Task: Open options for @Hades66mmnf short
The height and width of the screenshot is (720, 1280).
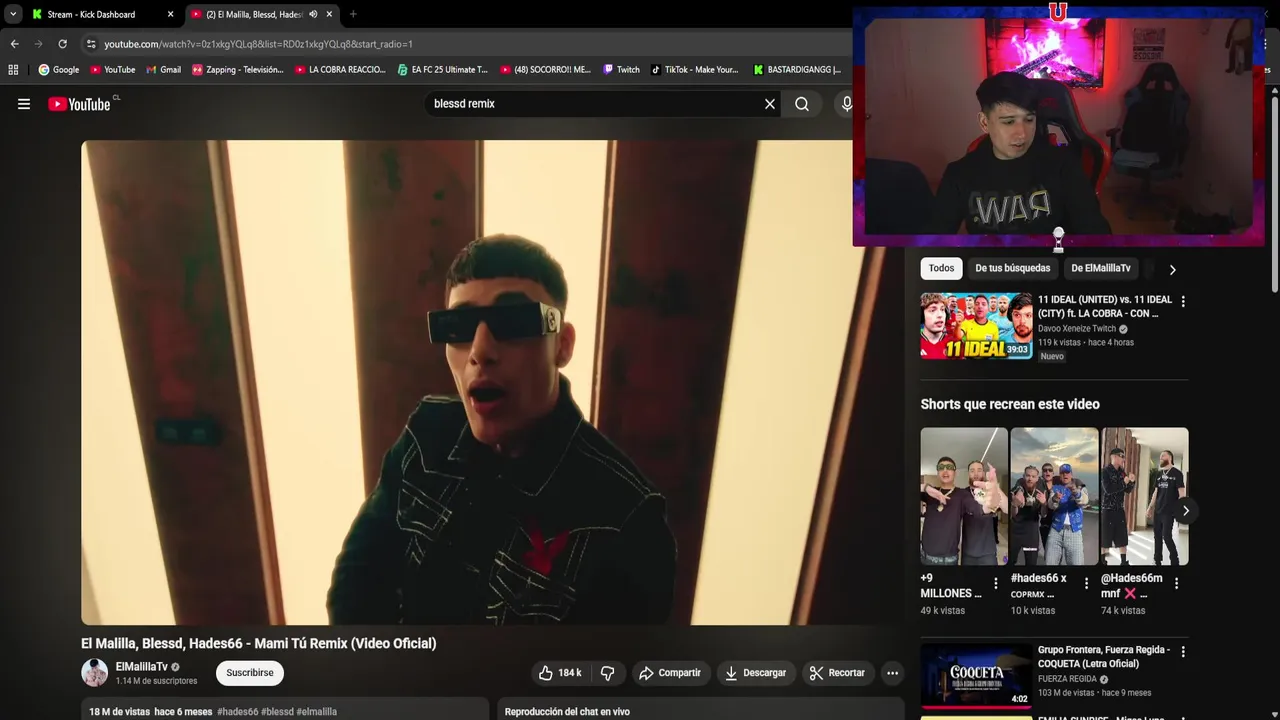Action: coord(1176,583)
